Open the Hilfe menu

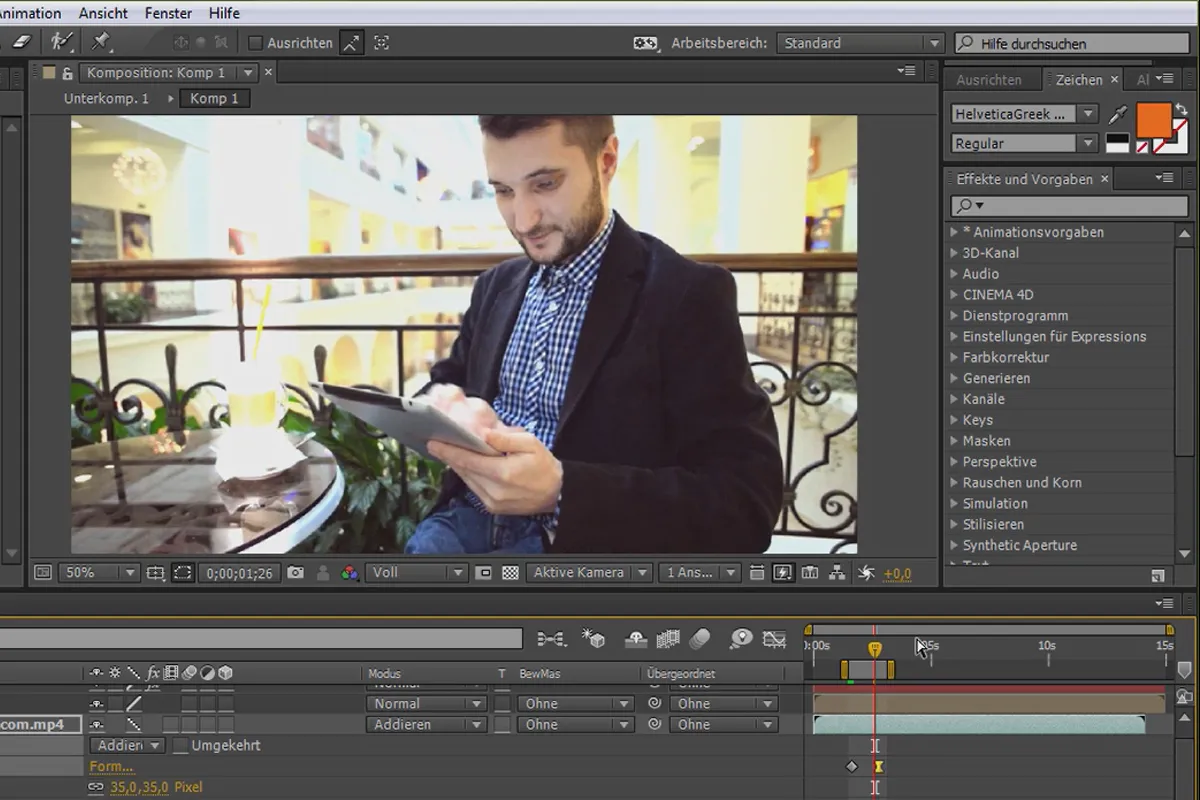tap(224, 13)
